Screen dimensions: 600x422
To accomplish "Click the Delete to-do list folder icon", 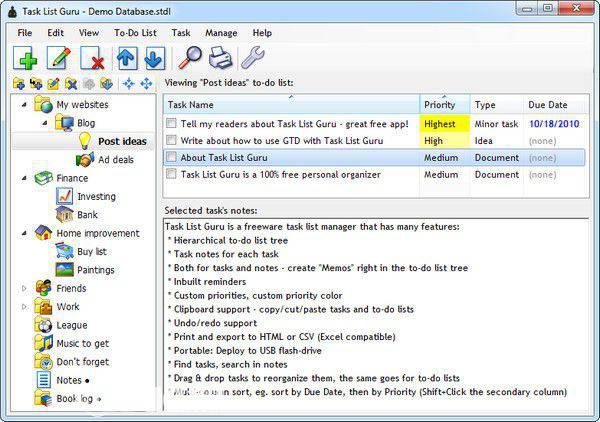I will pos(71,83).
